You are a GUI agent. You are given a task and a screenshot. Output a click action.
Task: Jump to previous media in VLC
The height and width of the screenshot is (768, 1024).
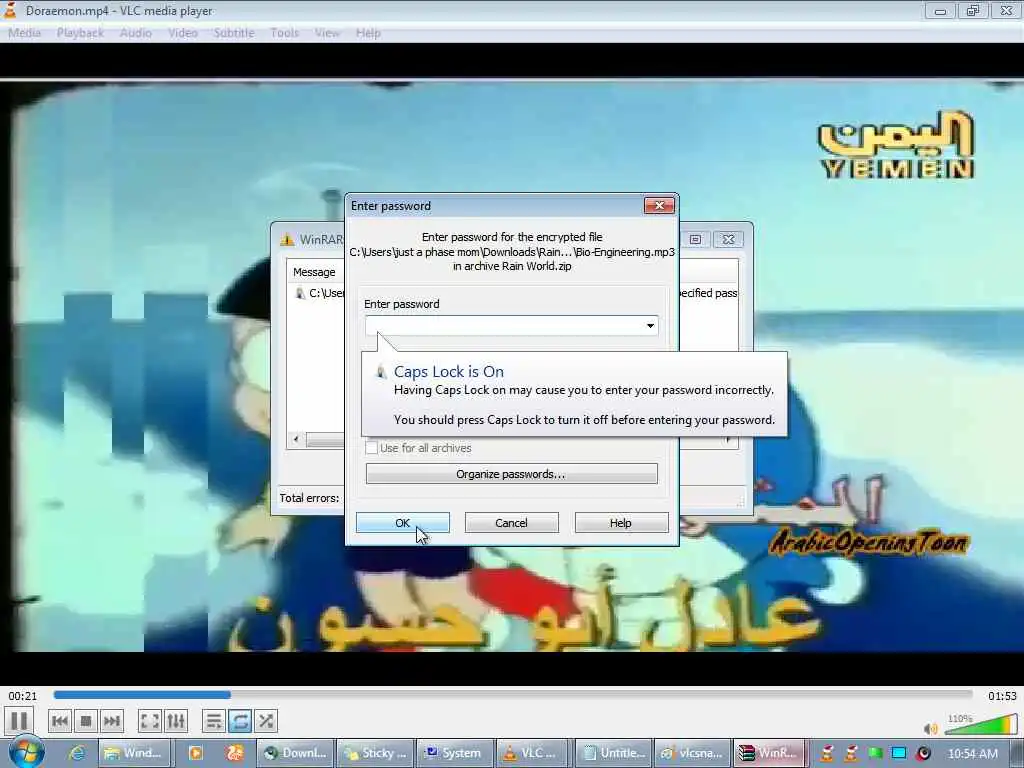click(59, 722)
